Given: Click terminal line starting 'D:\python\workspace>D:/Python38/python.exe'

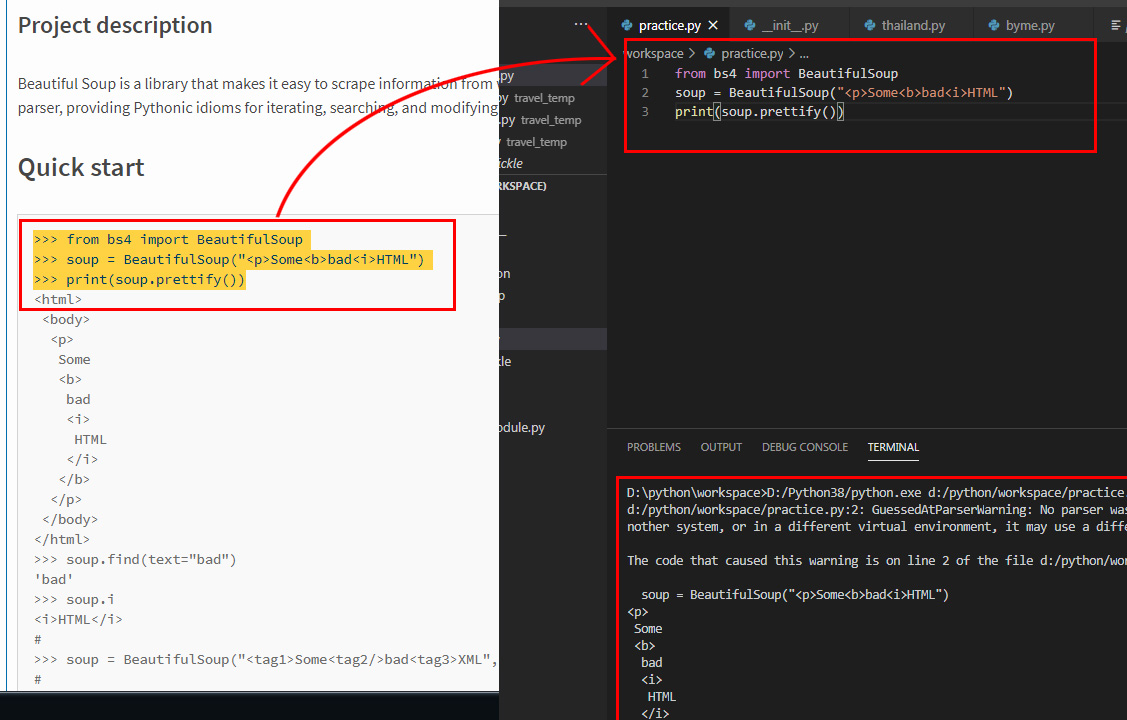Looking at the screenshot, I should [x=875, y=493].
